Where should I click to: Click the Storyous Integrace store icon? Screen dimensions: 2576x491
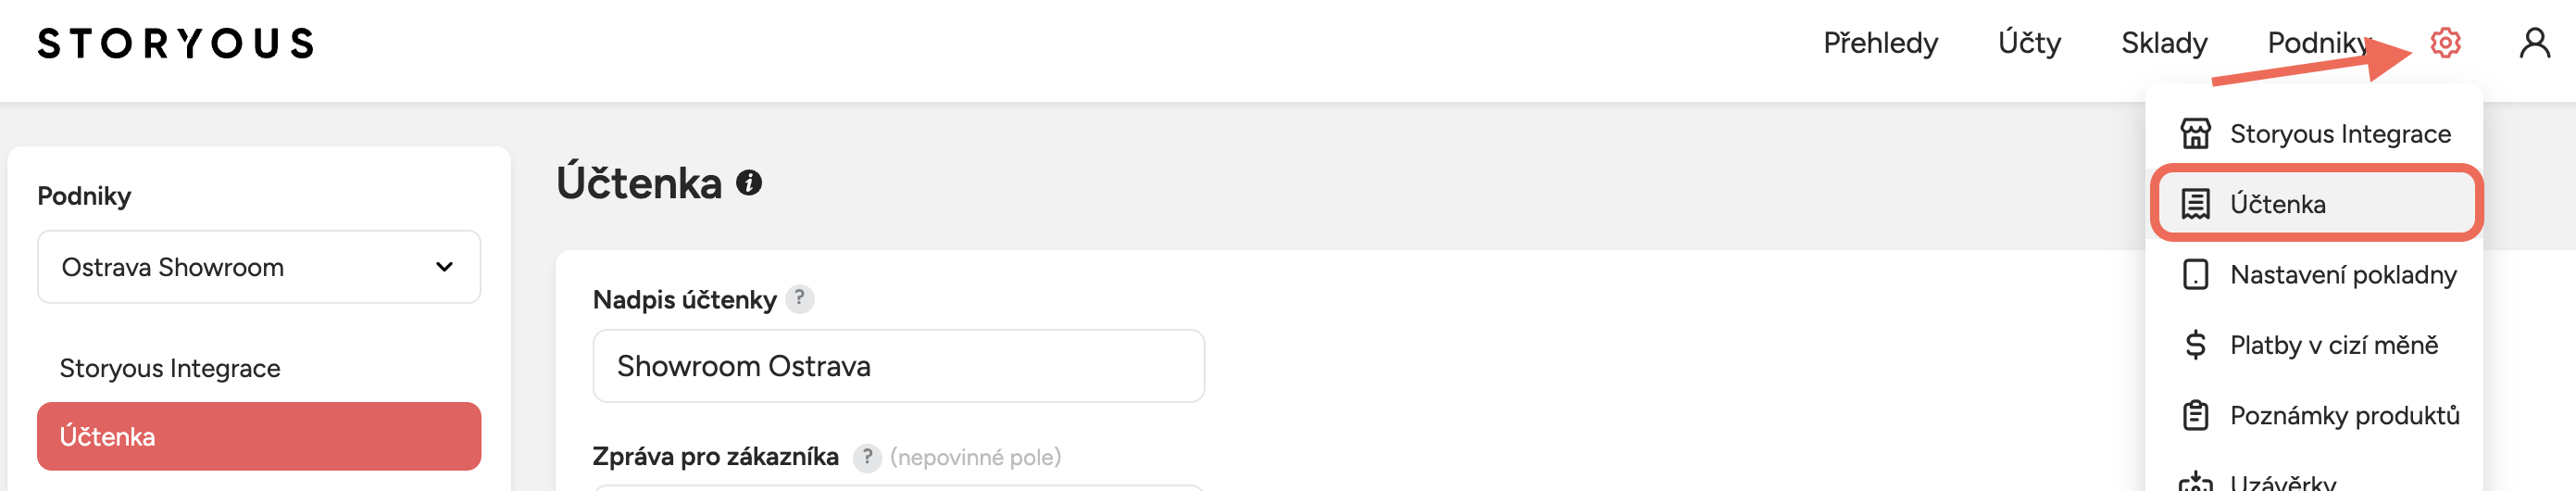click(x=2196, y=134)
